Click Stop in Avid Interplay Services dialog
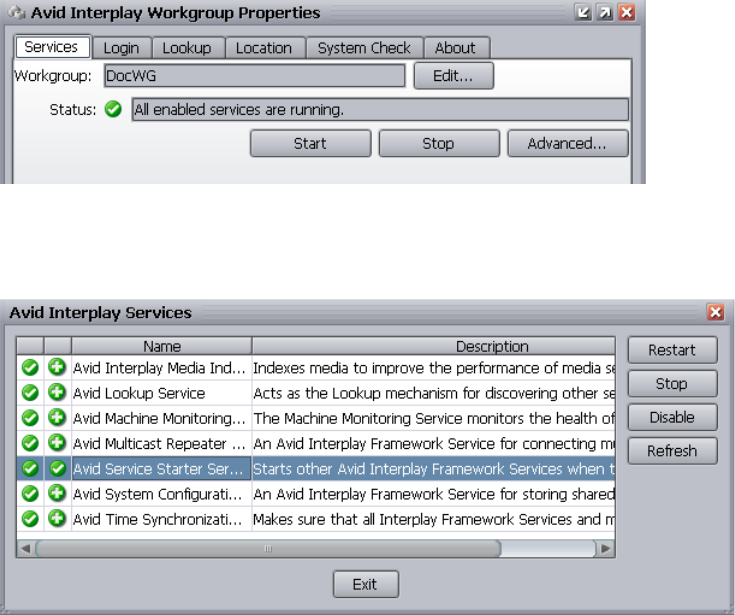Viewport: 735px width, 615px height. tap(672, 384)
